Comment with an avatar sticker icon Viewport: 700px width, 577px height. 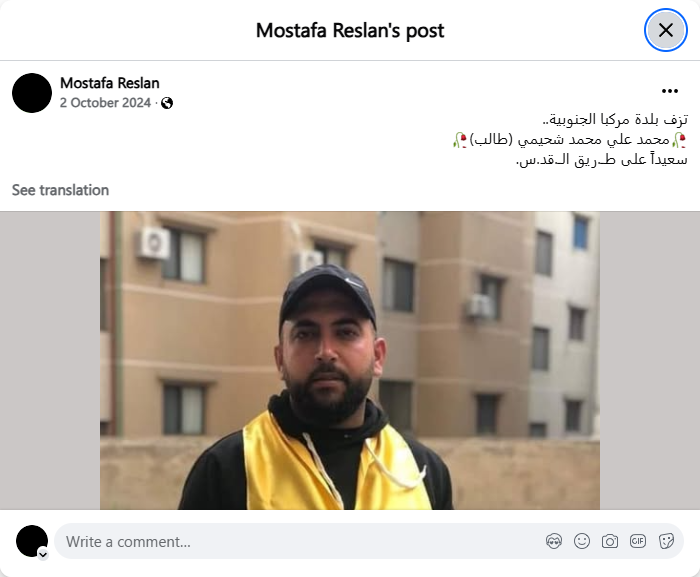pos(554,541)
